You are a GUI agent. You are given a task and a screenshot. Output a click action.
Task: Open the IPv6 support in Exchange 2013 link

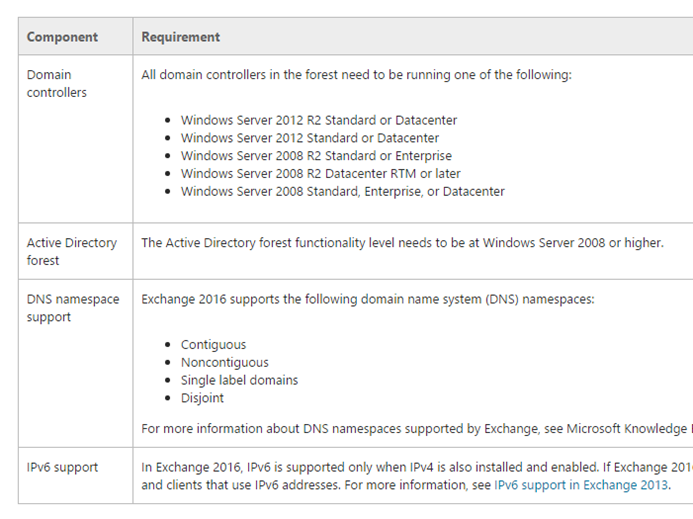click(581, 485)
